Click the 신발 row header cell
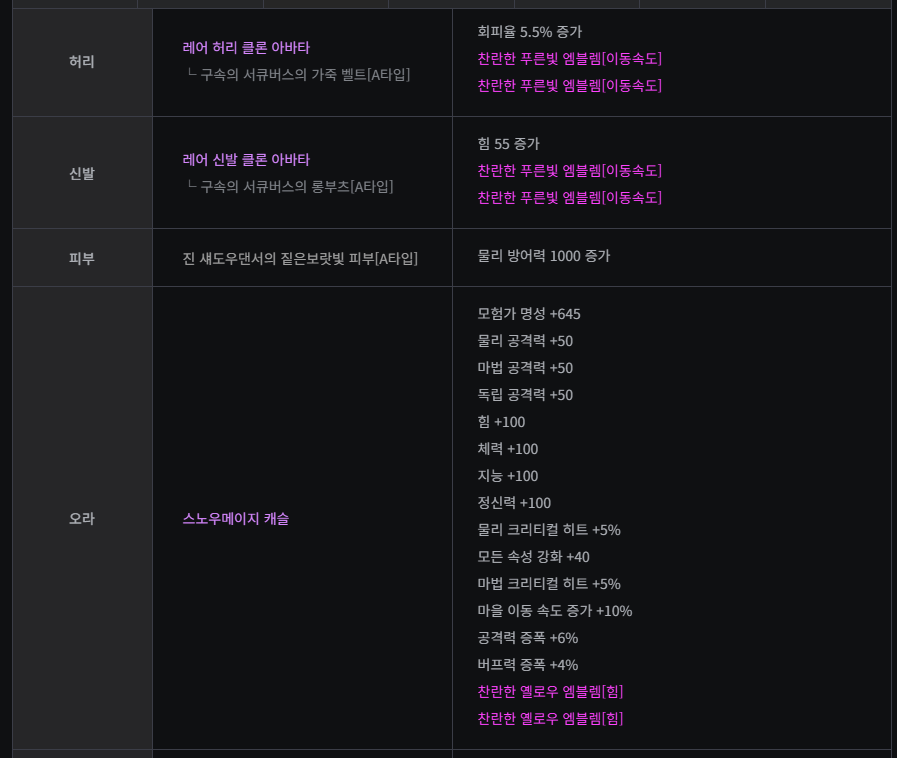 point(82,174)
